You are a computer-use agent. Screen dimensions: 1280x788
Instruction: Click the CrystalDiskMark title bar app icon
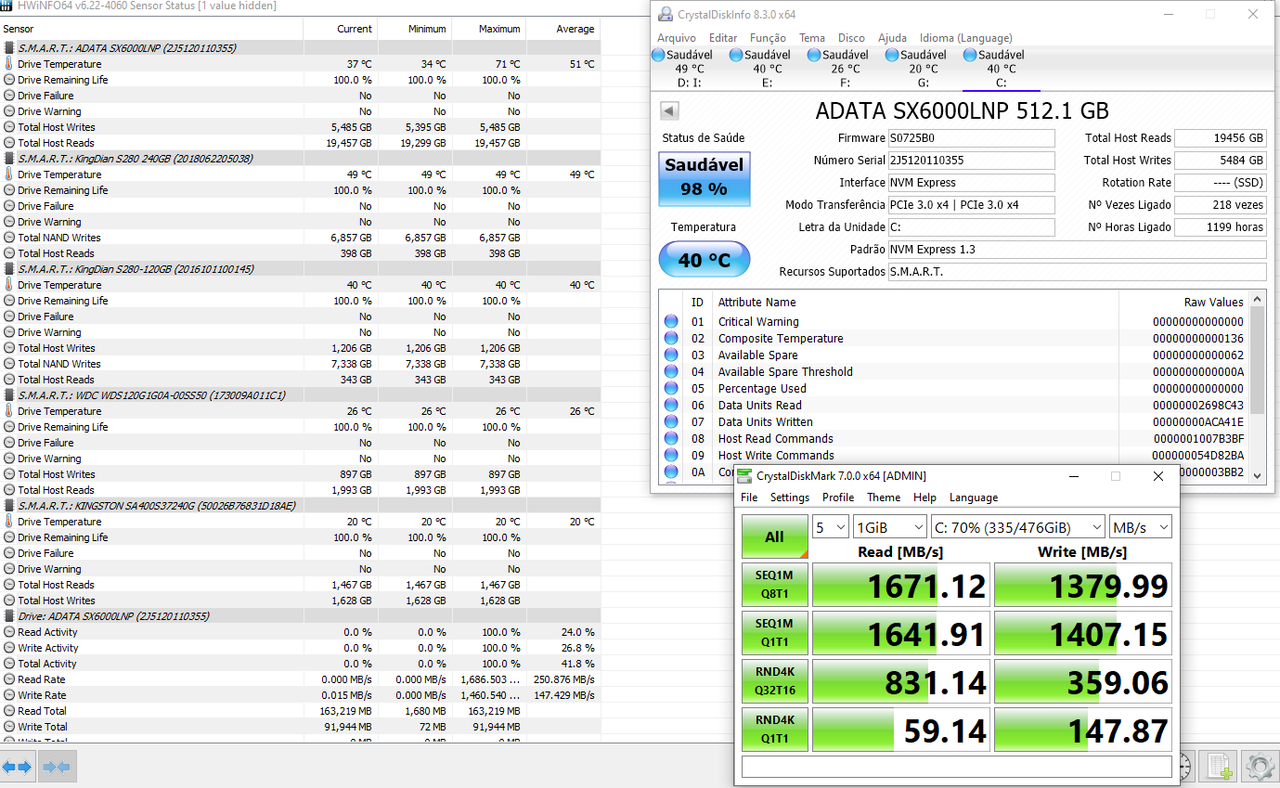pos(744,476)
